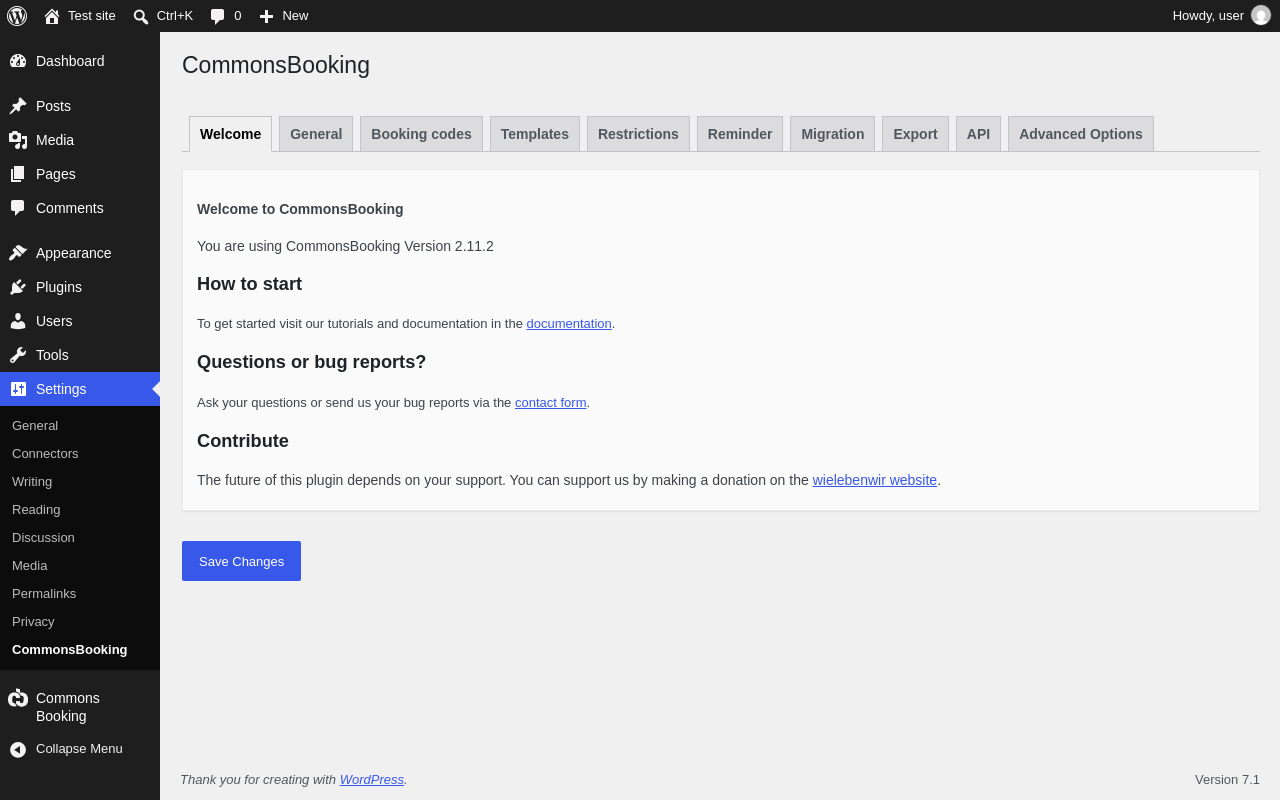Switch to the General tab
This screenshot has height=800, width=1280.
click(x=316, y=134)
